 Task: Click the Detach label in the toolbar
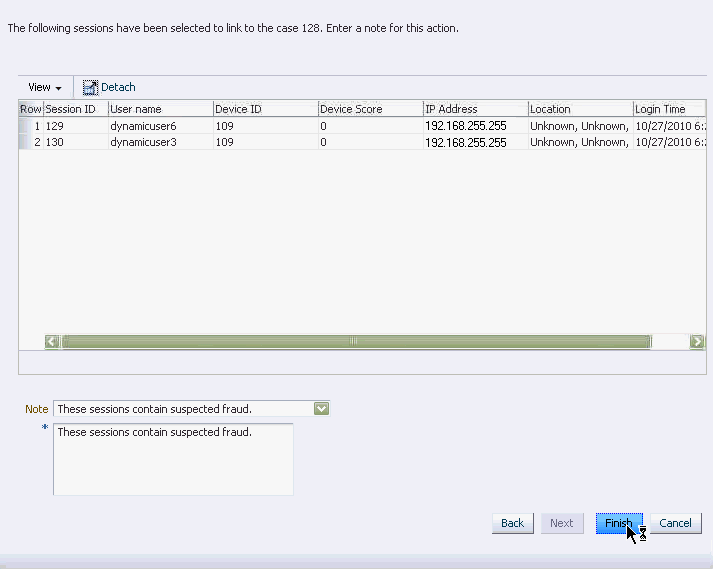click(x=118, y=87)
